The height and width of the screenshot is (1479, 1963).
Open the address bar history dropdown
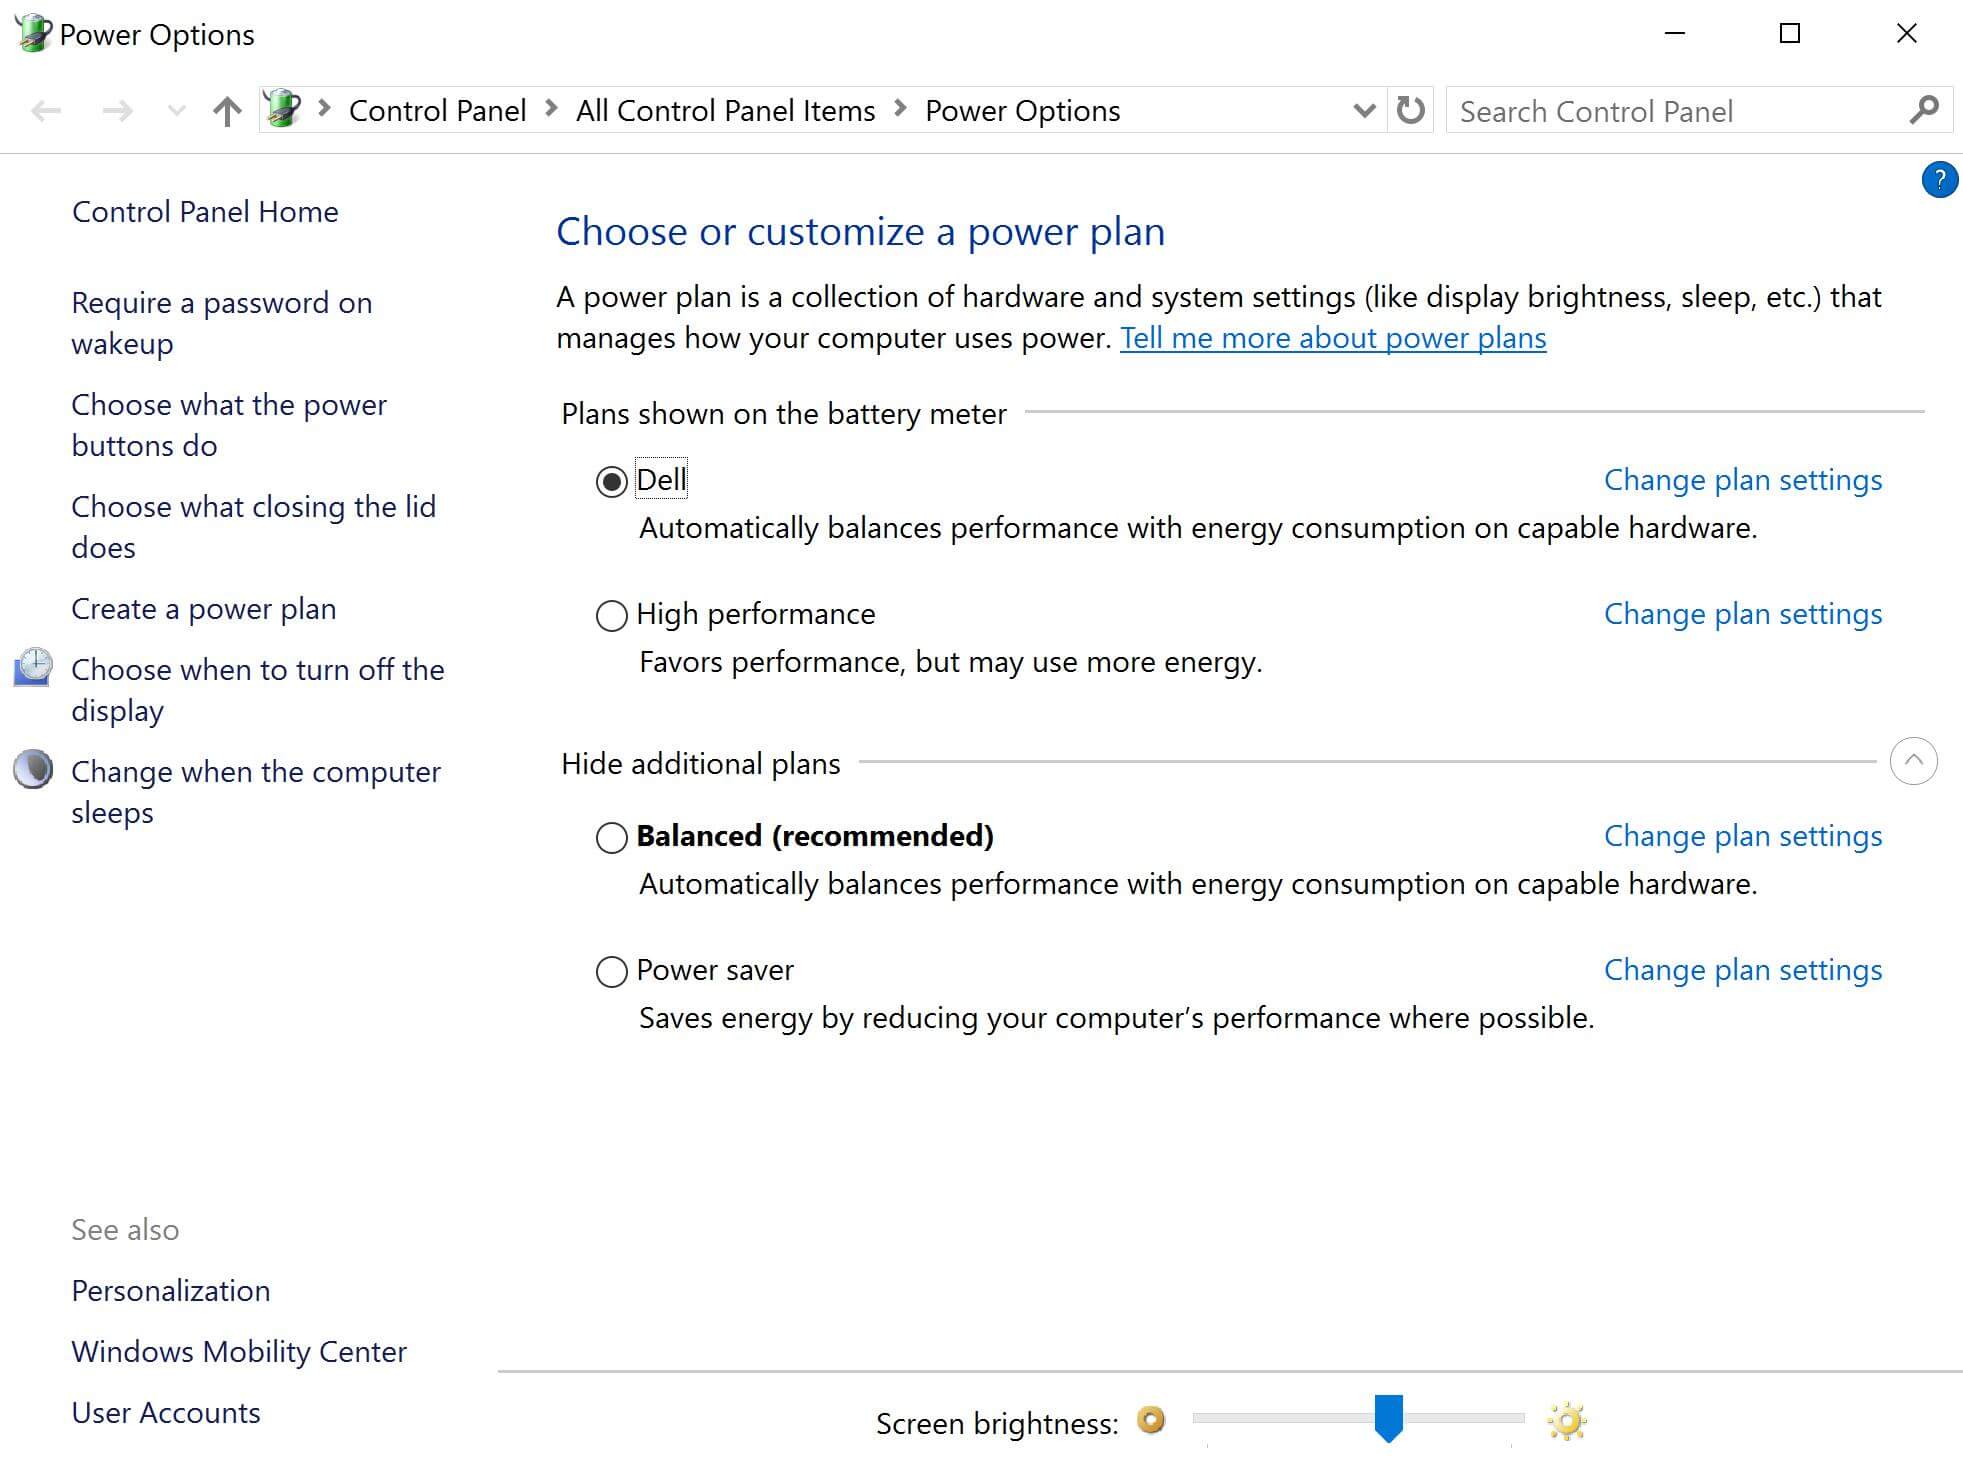pos(1363,110)
